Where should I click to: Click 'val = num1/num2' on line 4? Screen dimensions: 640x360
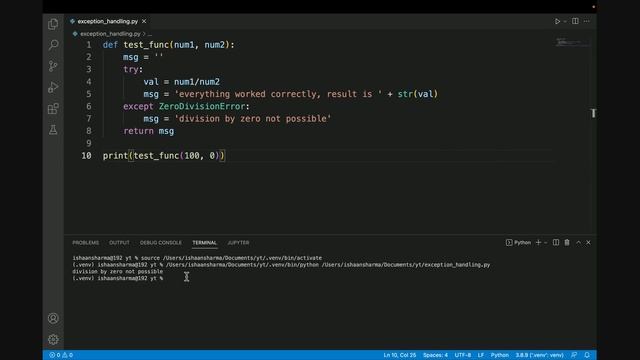tap(182, 82)
